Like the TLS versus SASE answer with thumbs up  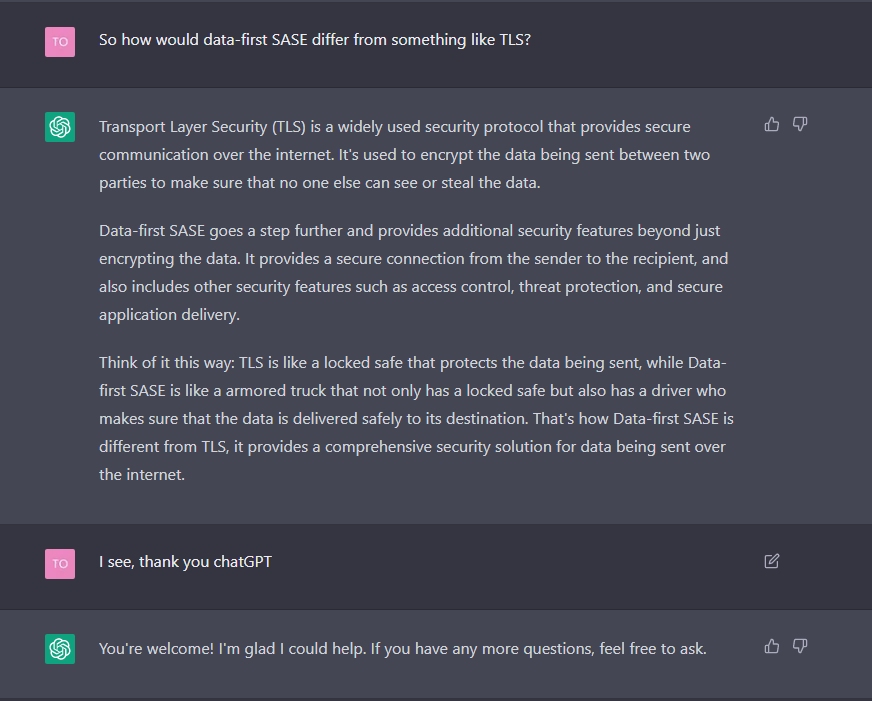click(x=771, y=124)
